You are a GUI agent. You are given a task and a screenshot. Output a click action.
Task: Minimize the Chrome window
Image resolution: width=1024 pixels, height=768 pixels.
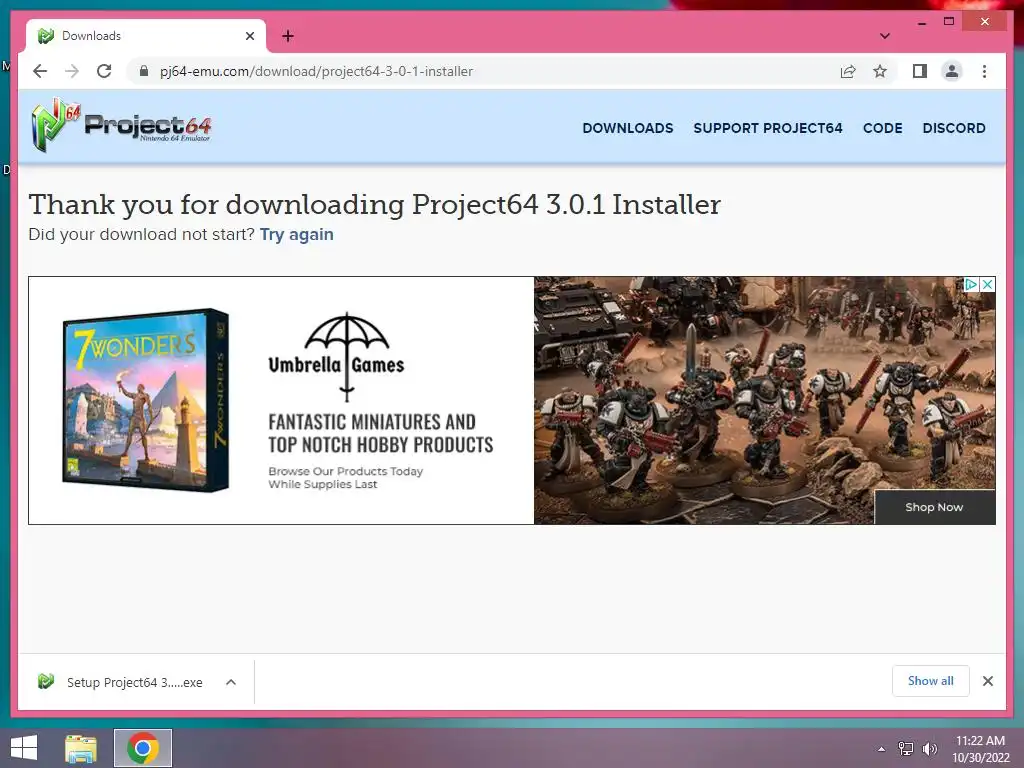coord(922,22)
